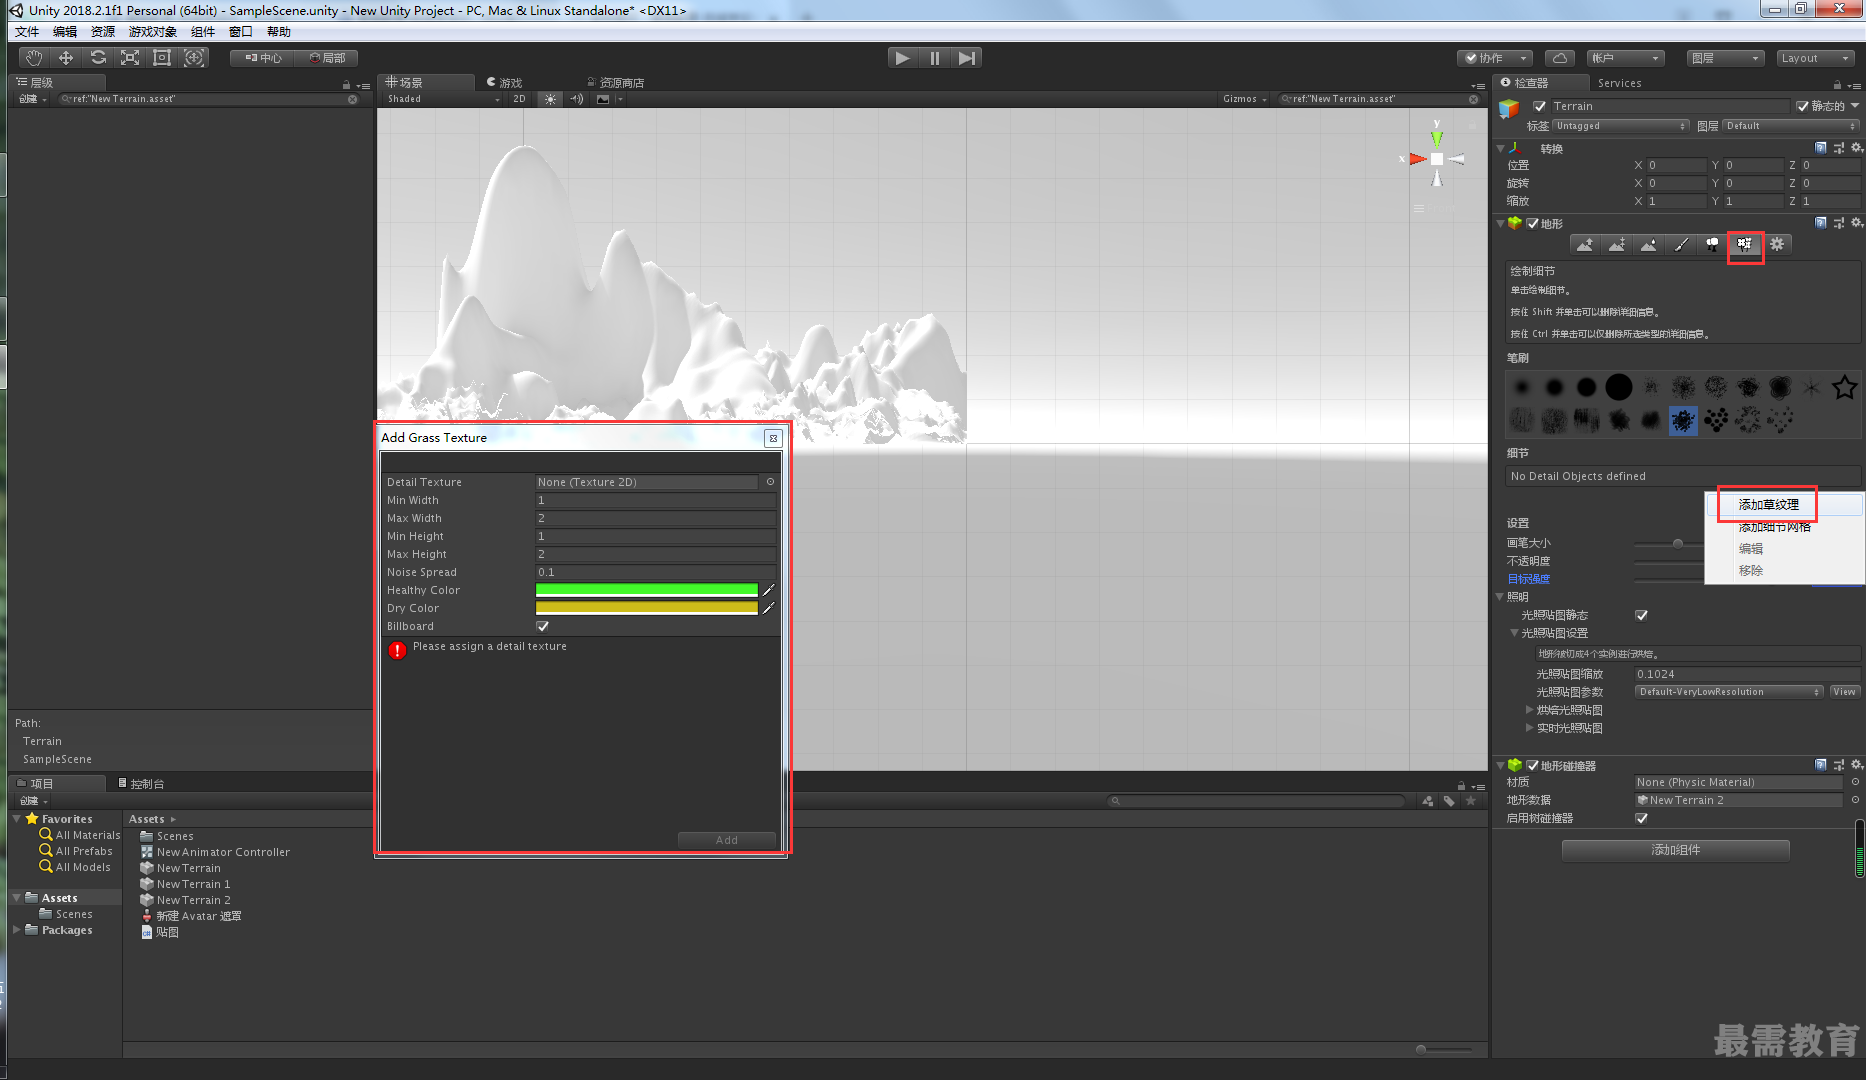The height and width of the screenshot is (1080, 1866).
Task: Open the 图层 layers dropdown
Action: [1725, 58]
